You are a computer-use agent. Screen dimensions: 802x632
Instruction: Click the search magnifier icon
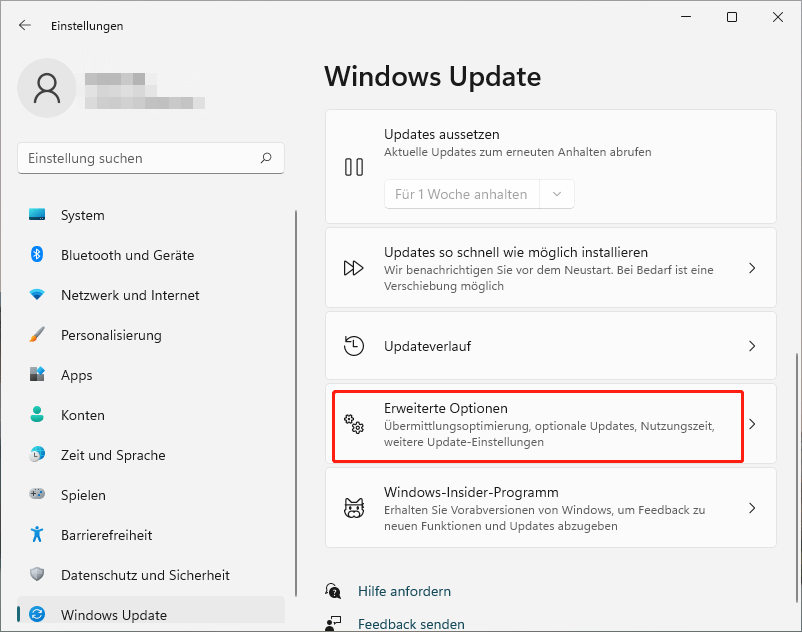(x=266, y=158)
